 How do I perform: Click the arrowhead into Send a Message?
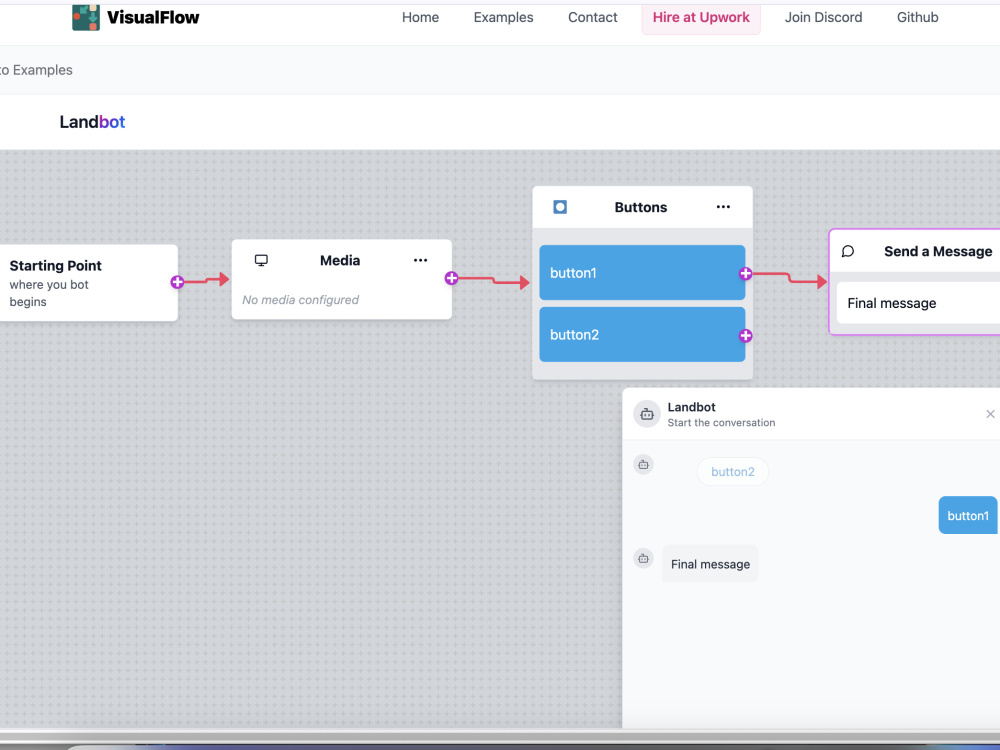pos(822,281)
